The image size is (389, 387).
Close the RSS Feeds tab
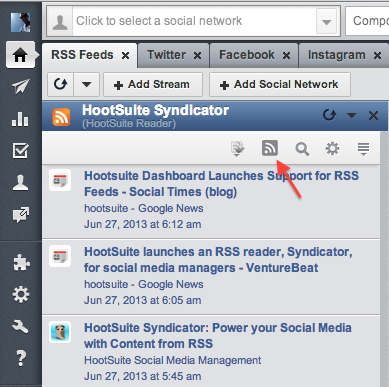tap(125, 55)
